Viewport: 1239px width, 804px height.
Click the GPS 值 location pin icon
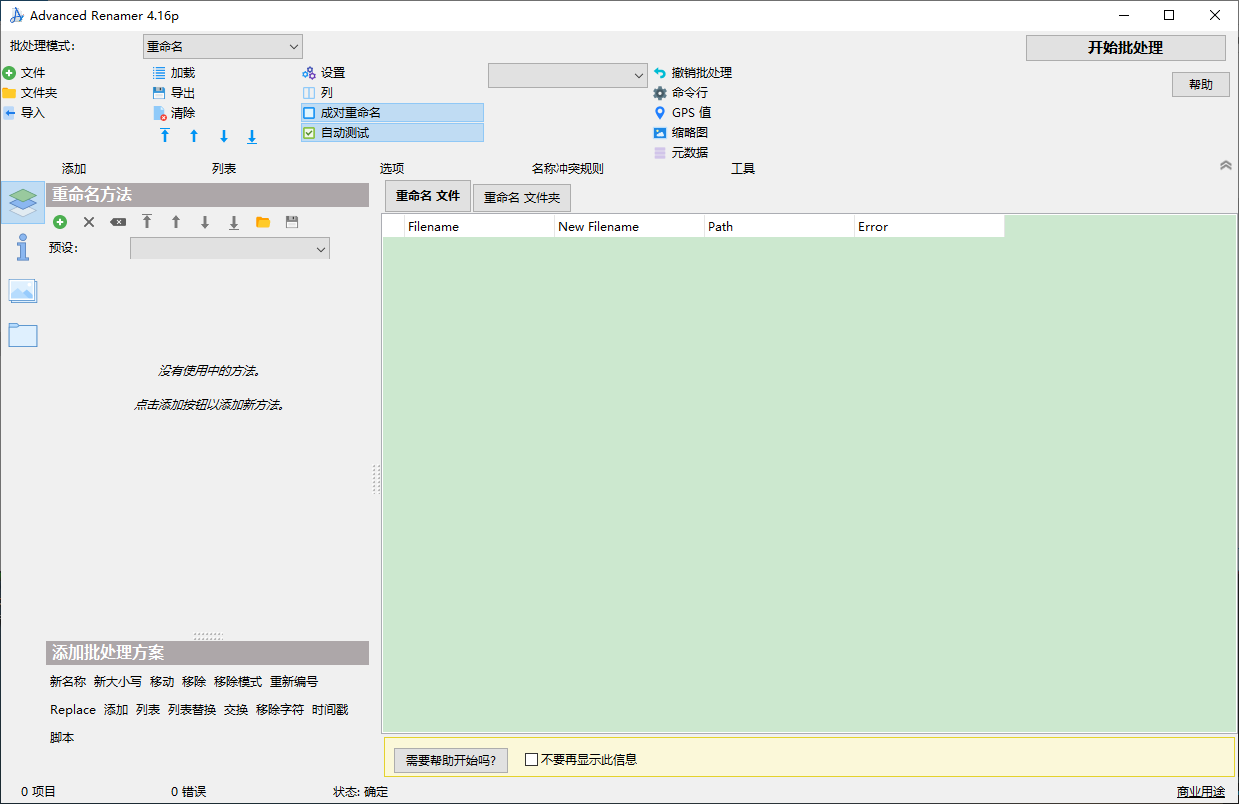[659, 113]
